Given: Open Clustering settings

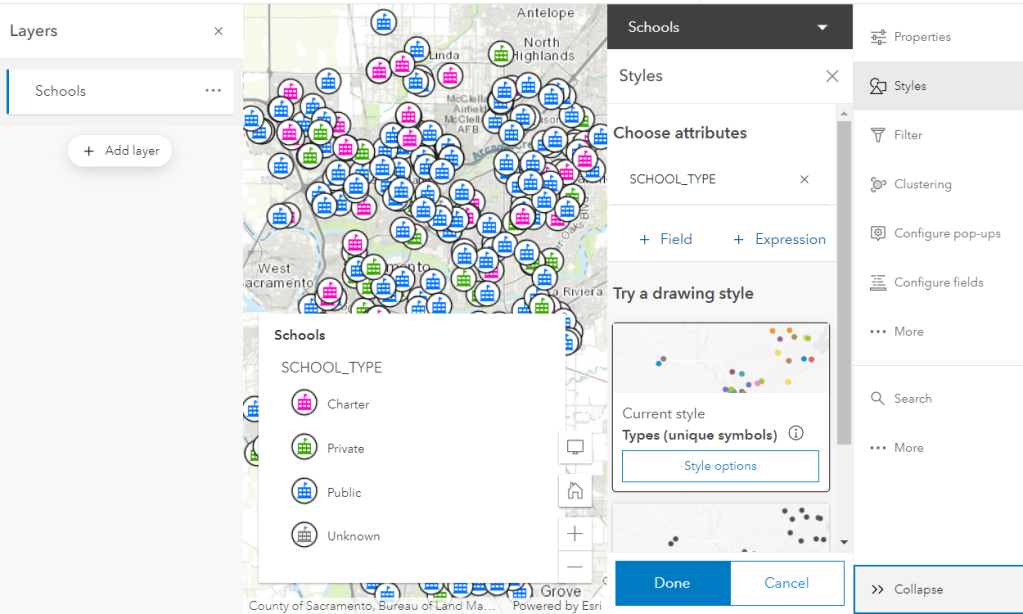Looking at the screenshot, I should tap(878, 184).
